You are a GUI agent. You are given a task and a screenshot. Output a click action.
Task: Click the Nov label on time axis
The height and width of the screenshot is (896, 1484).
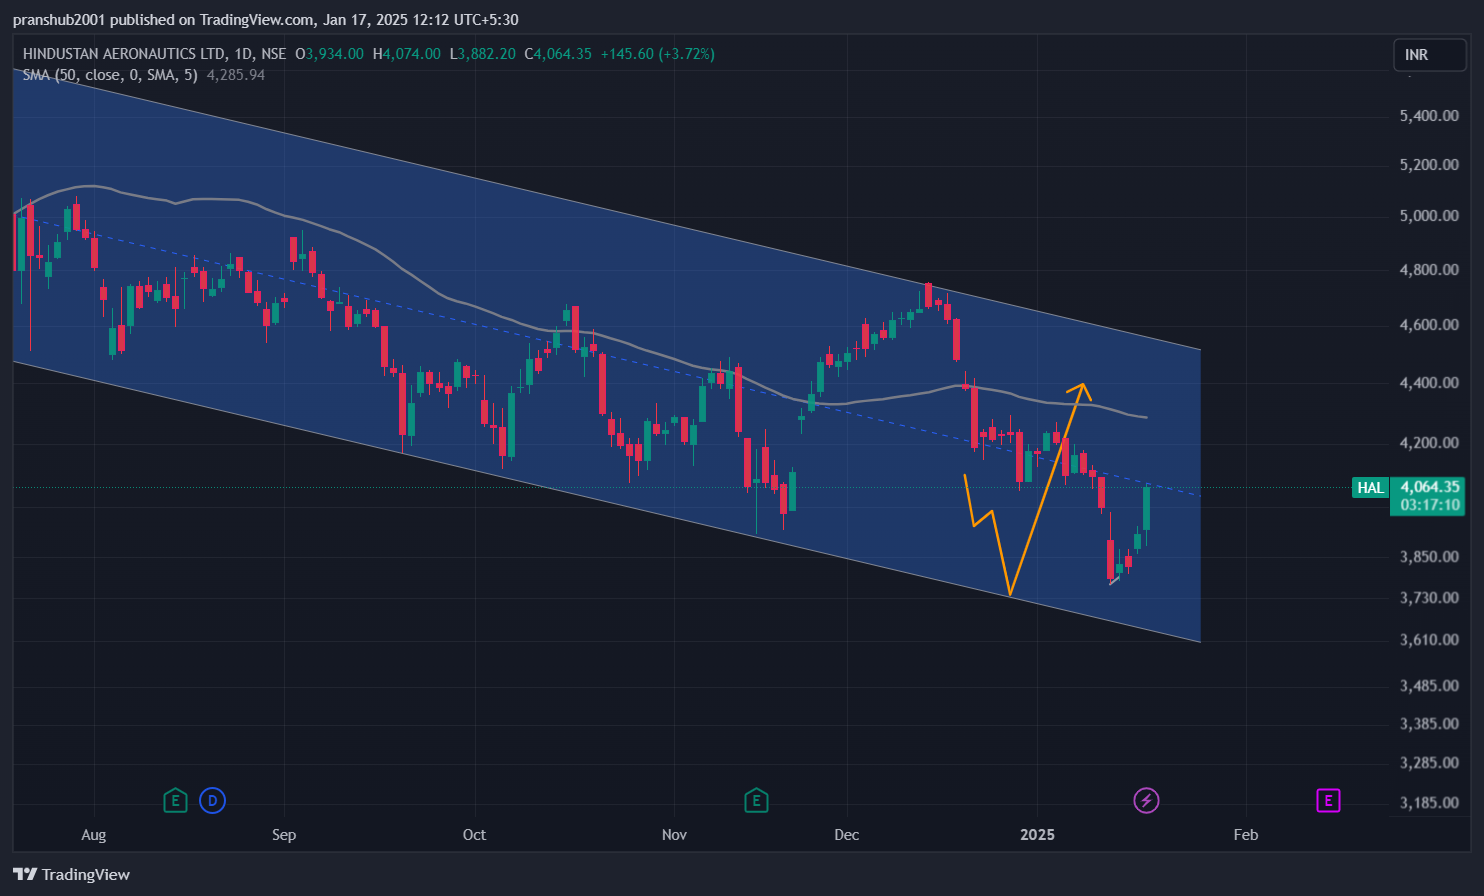[674, 835]
